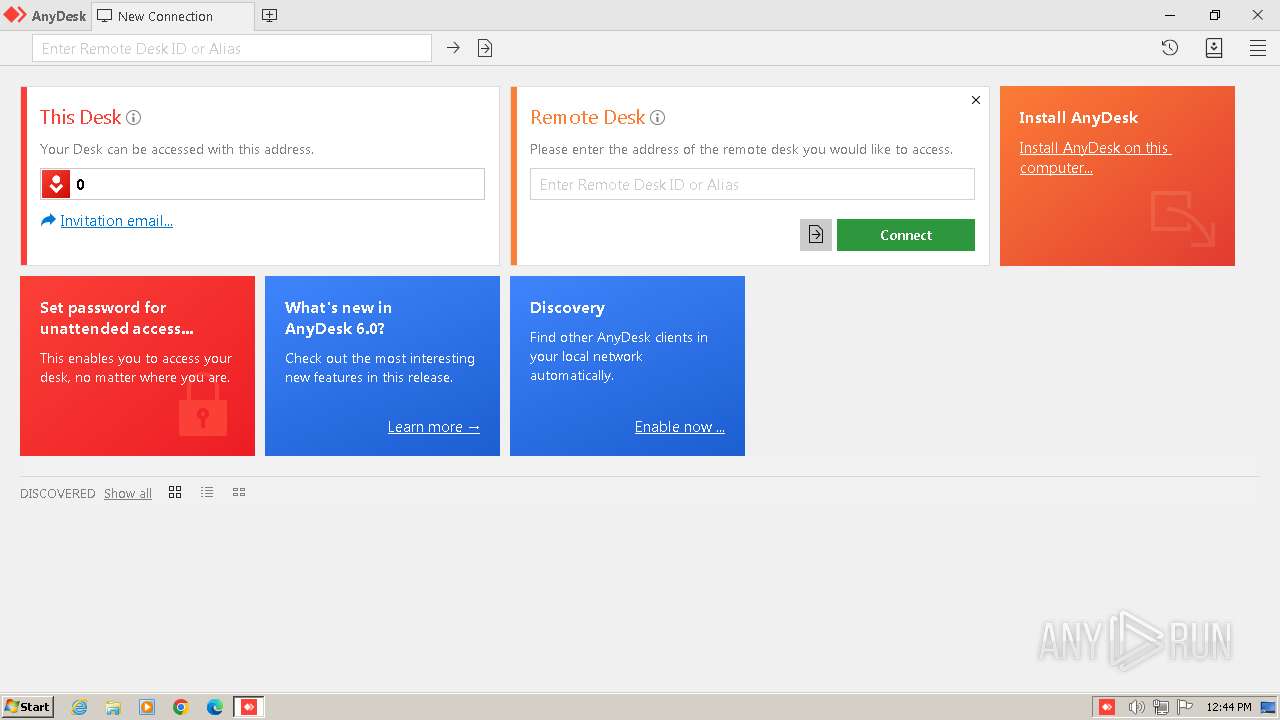Open the Invitation email link

point(116,221)
